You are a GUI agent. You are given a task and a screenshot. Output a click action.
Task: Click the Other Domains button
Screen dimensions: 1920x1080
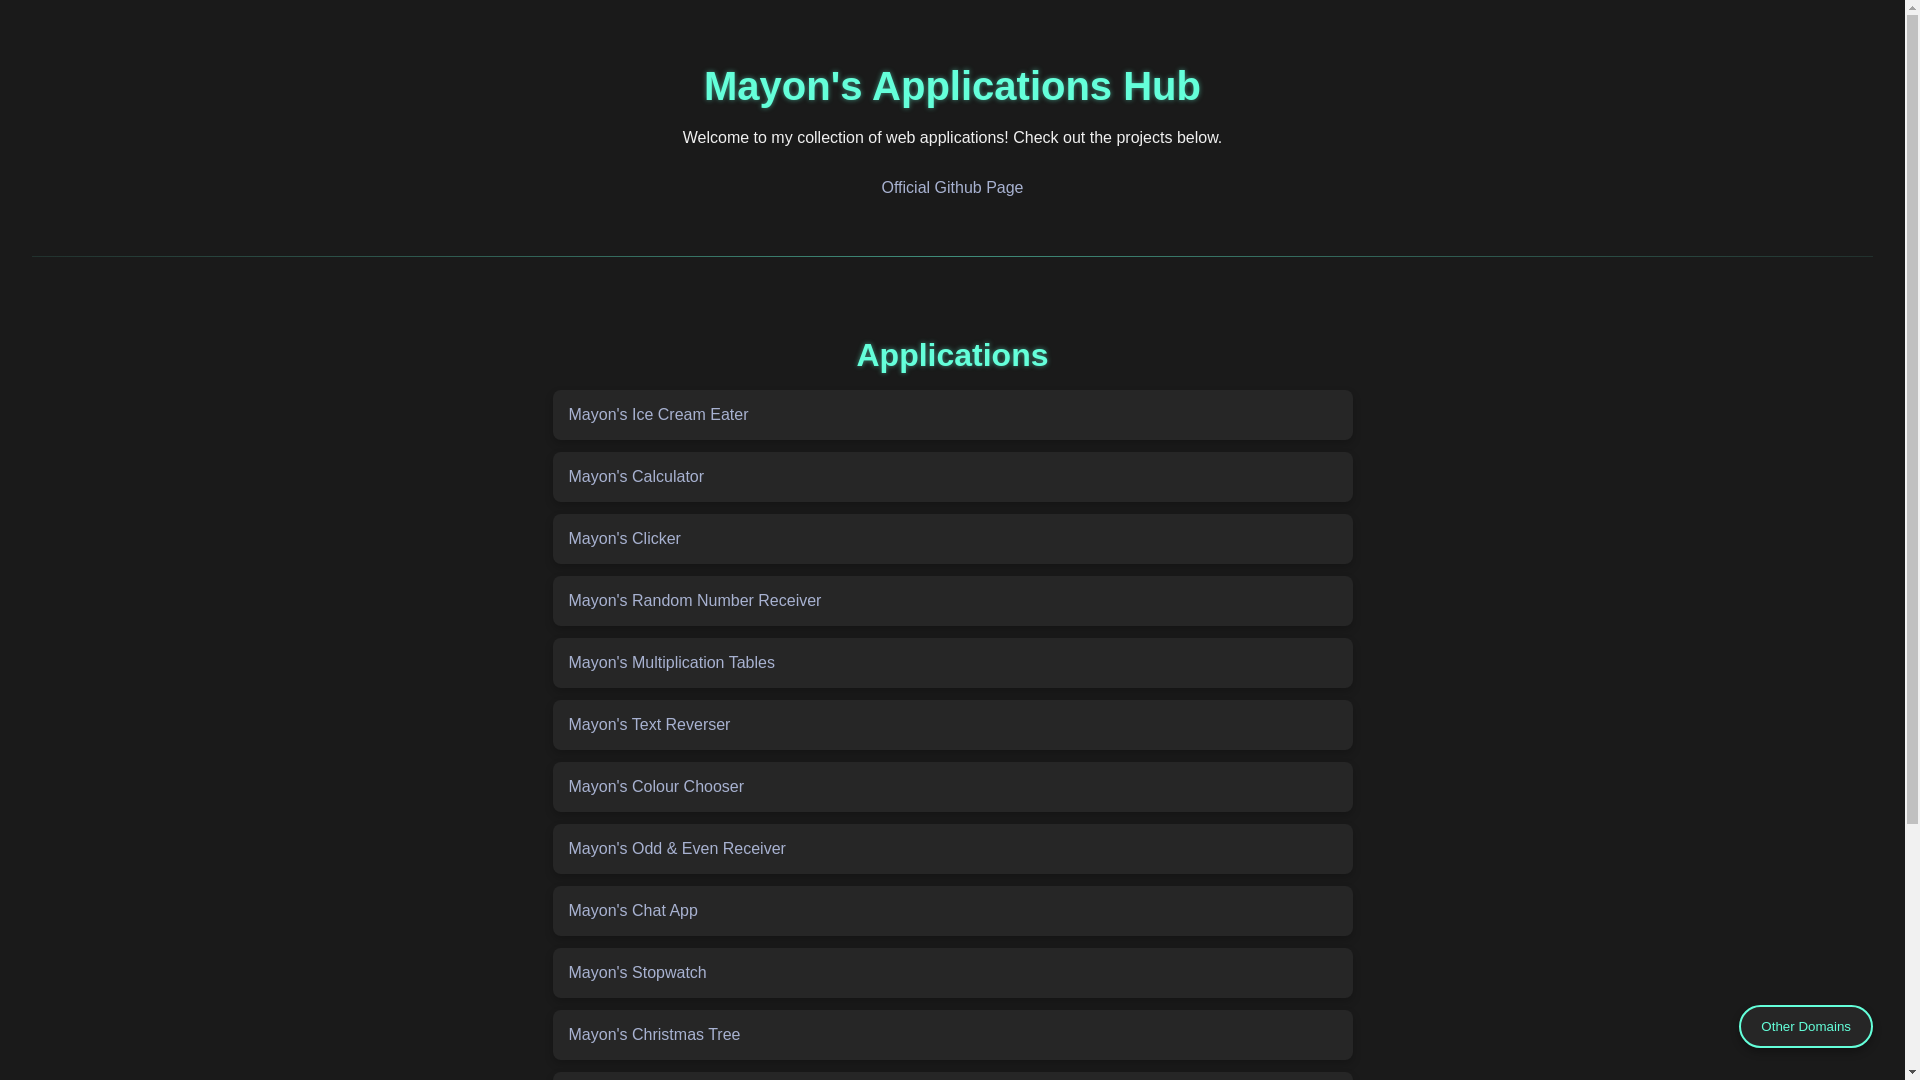(x=1805, y=1027)
